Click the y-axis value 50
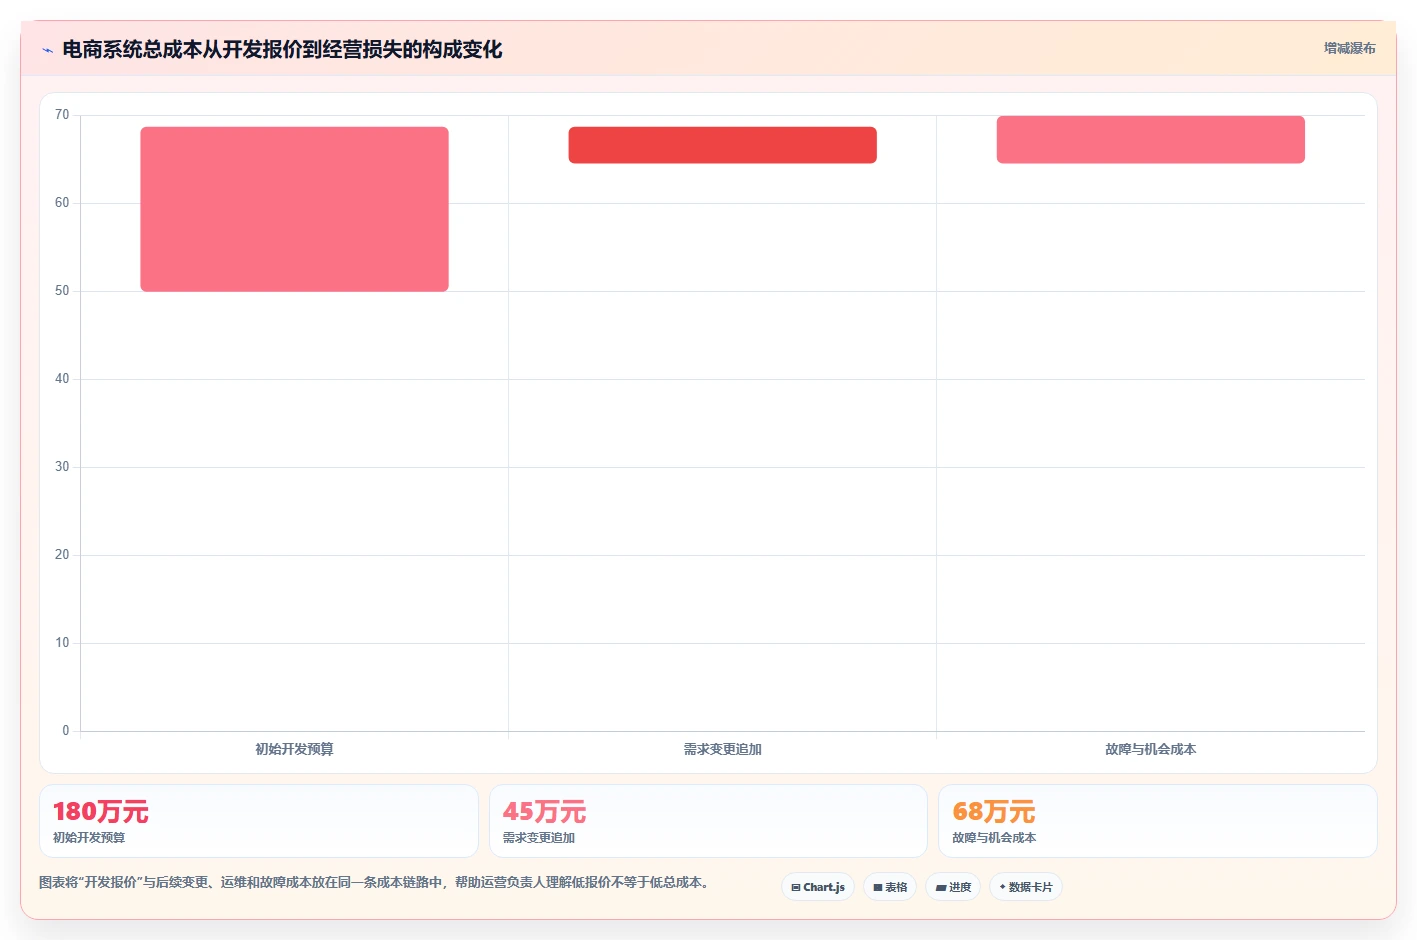1417x940 pixels. tap(62, 291)
